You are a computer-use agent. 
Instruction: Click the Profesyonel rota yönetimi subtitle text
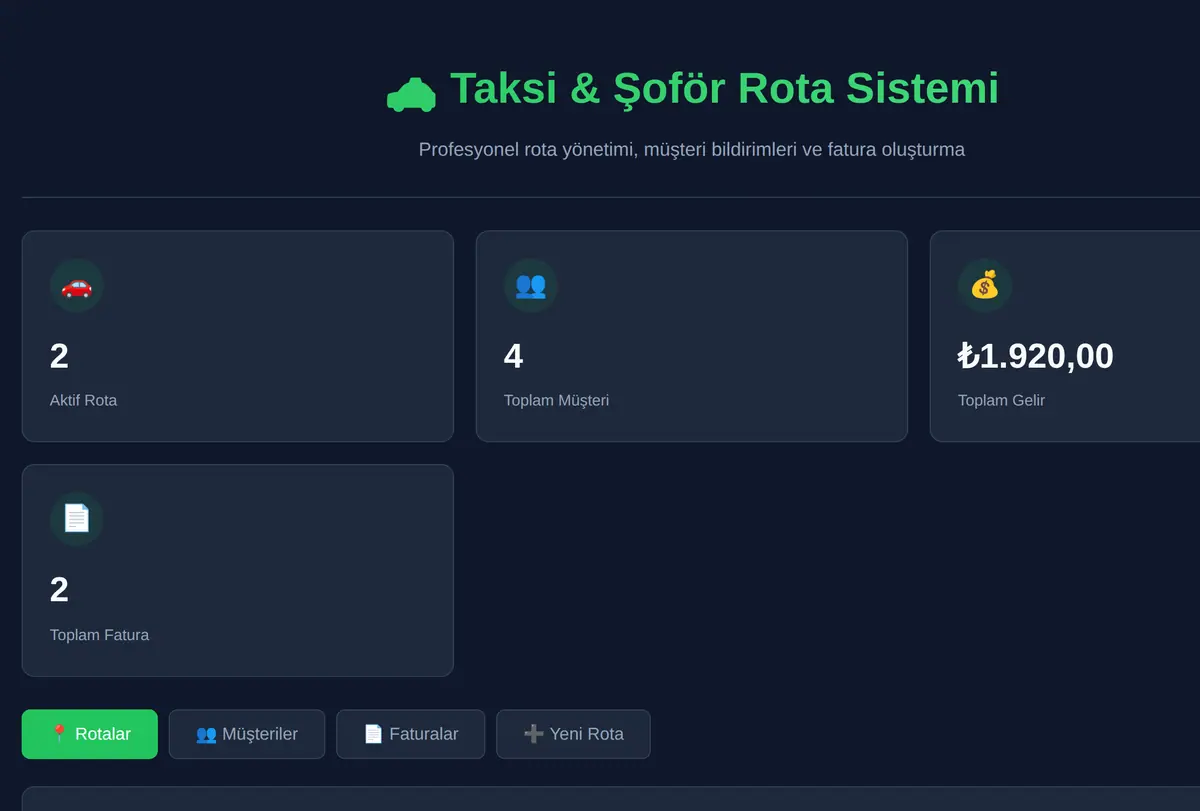coord(692,150)
